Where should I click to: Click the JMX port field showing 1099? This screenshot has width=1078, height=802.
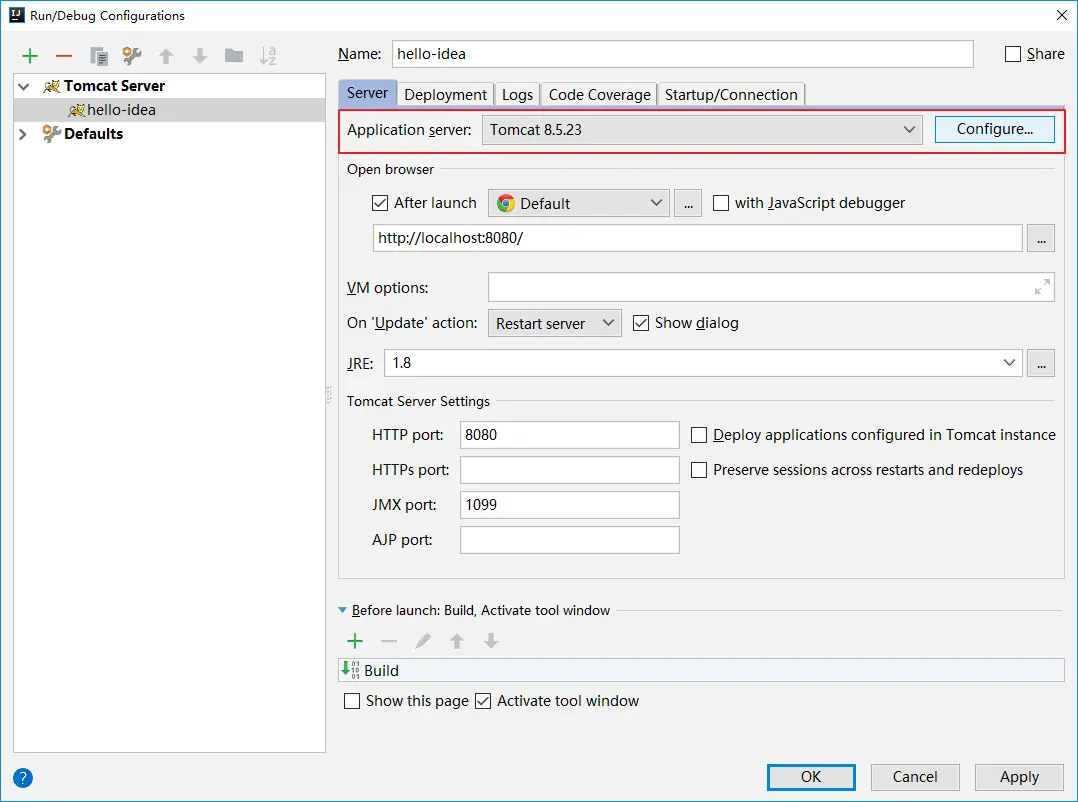click(x=569, y=505)
